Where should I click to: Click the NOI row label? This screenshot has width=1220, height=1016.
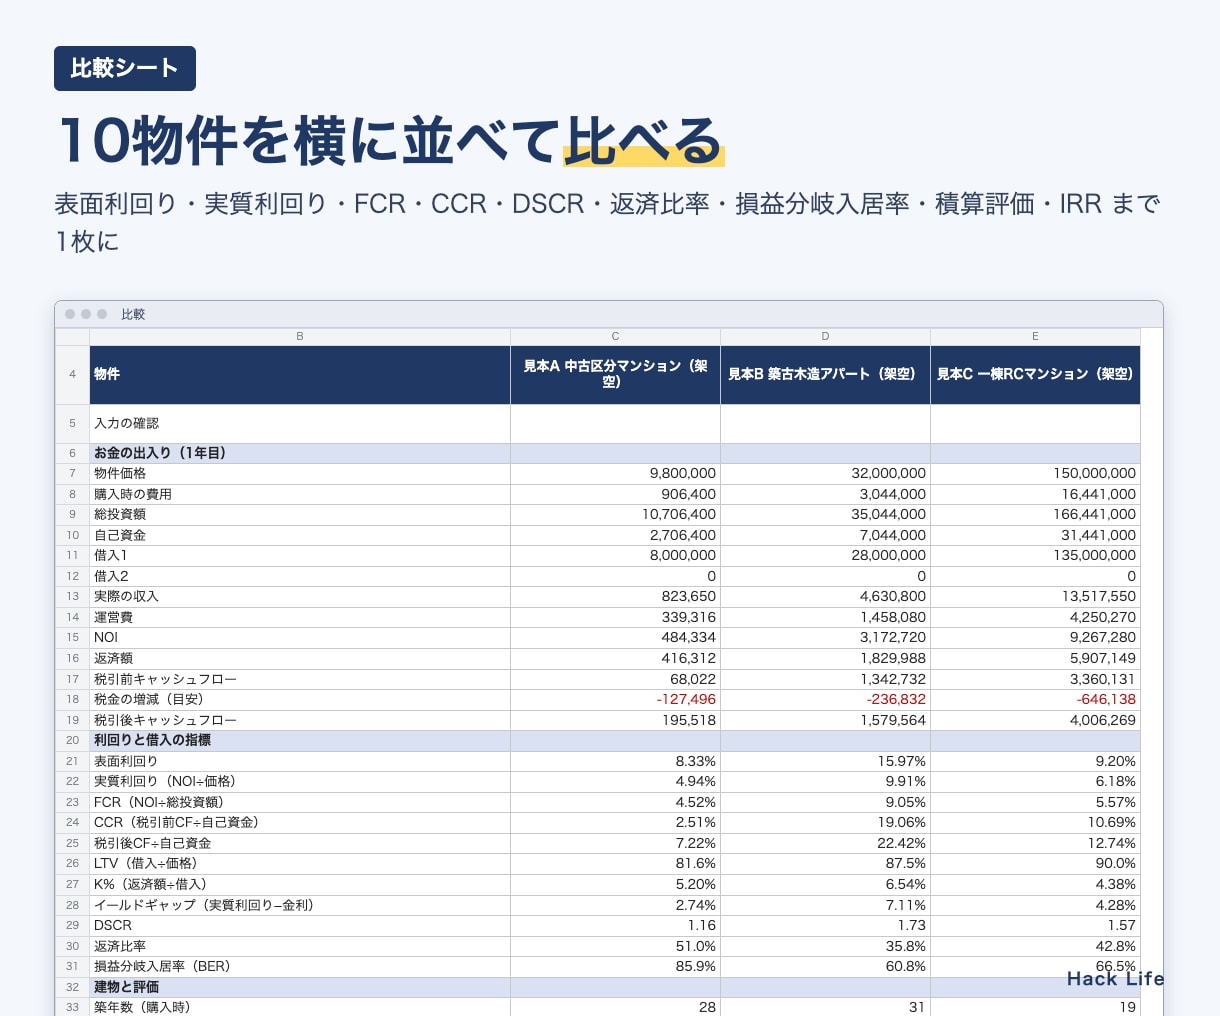click(x=106, y=637)
